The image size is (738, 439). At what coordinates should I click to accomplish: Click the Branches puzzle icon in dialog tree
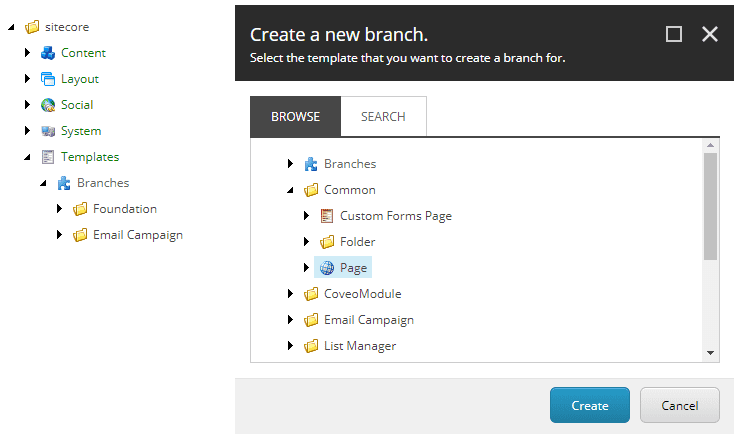311,164
